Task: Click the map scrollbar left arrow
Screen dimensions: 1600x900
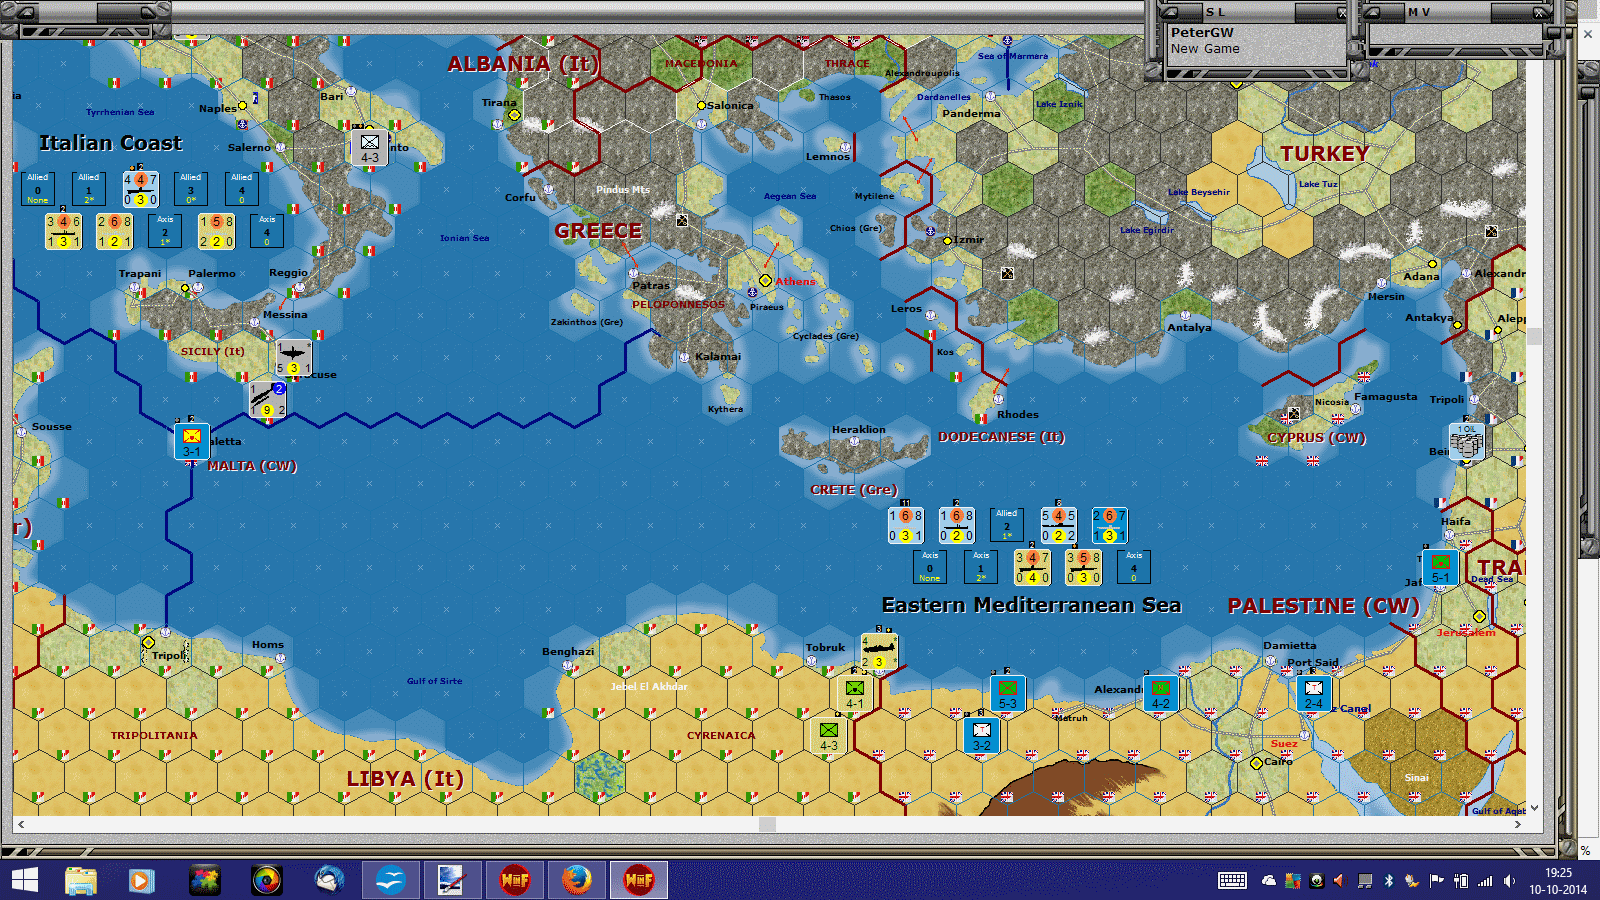Action: pos(21,824)
